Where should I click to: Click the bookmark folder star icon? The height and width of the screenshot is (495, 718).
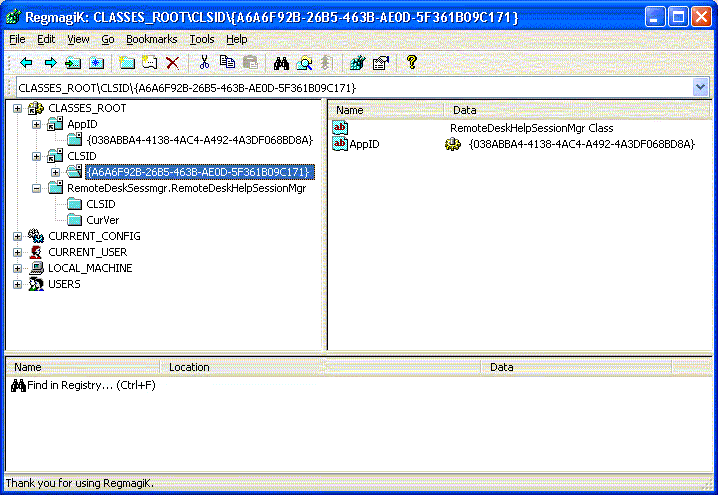tap(96, 62)
